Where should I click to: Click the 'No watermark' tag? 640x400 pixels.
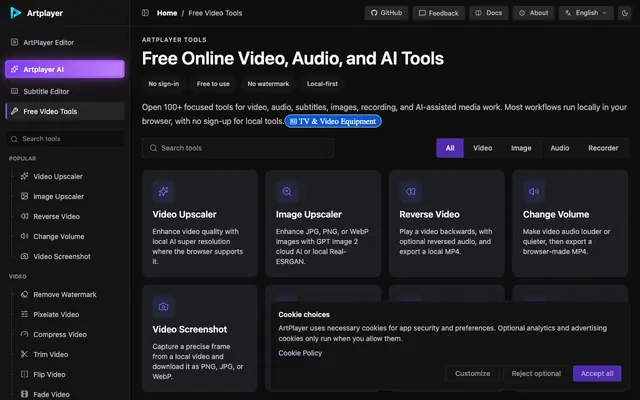[x=268, y=84]
